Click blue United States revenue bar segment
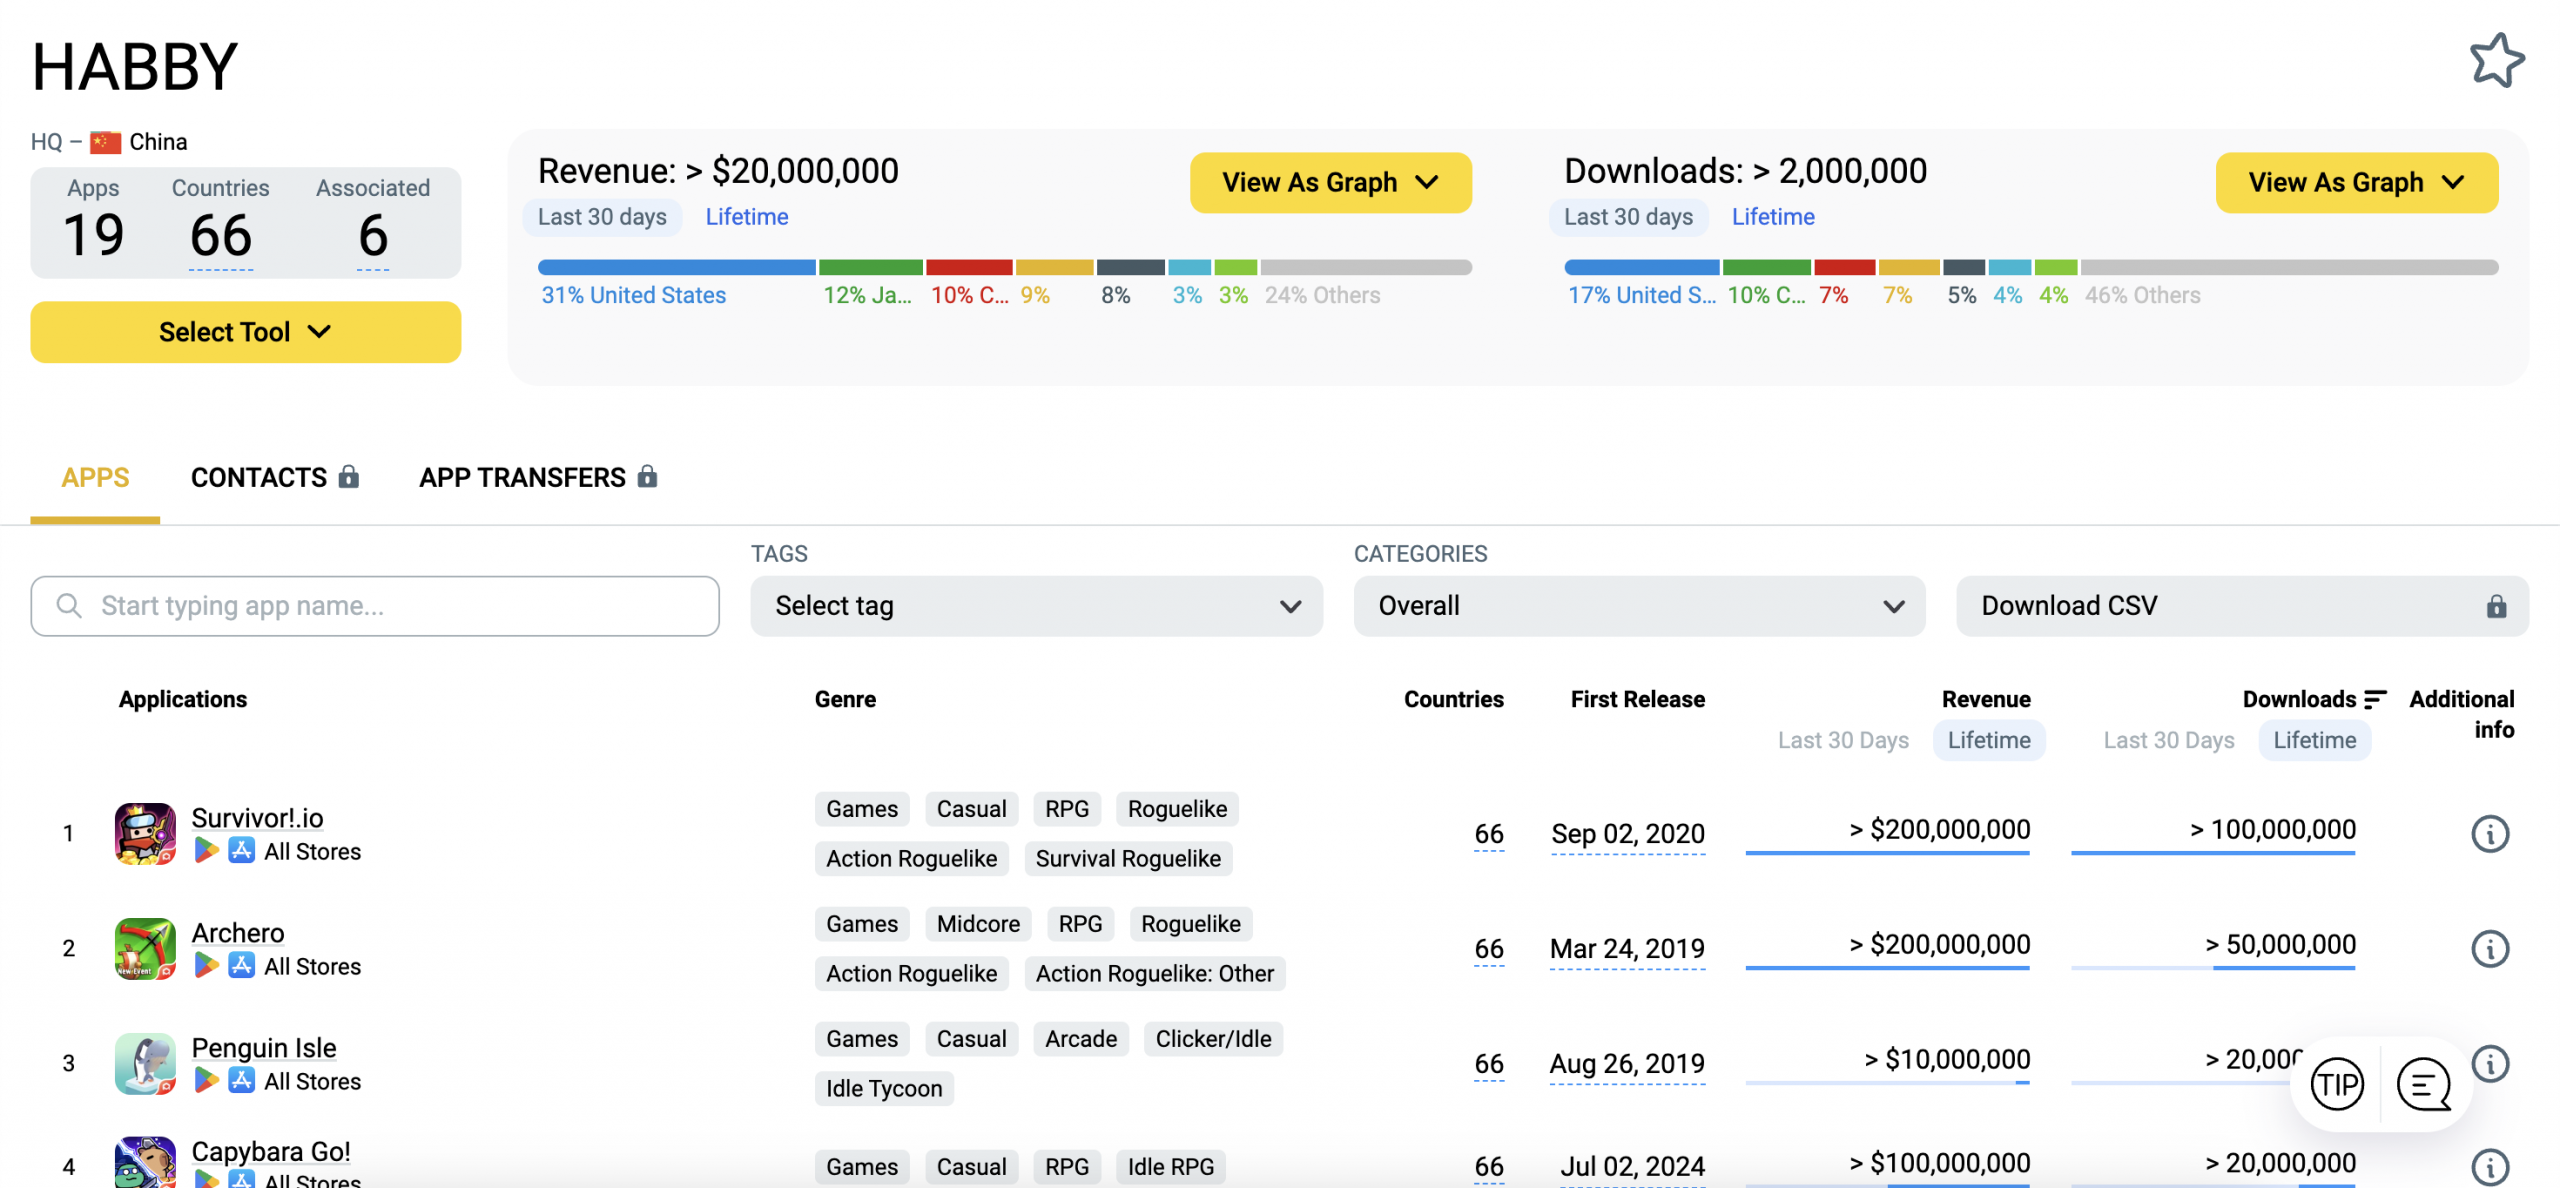The width and height of the screenshot is (2560, 1188). 677,267
